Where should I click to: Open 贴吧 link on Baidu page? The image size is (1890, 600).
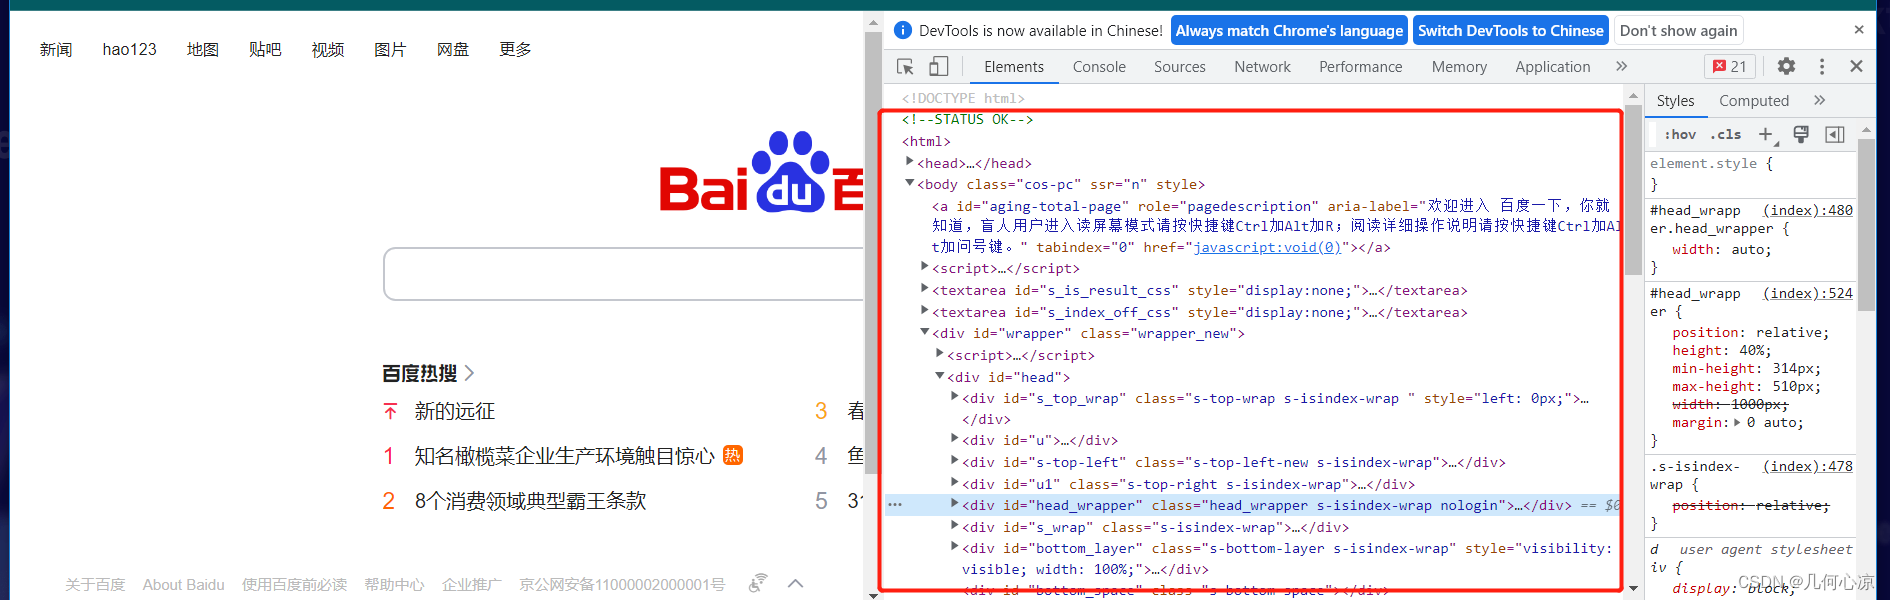coord(265,49)
